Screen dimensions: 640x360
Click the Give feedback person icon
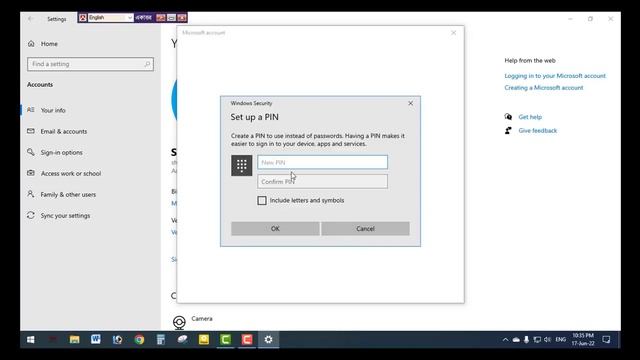click(x=508, y=131)
